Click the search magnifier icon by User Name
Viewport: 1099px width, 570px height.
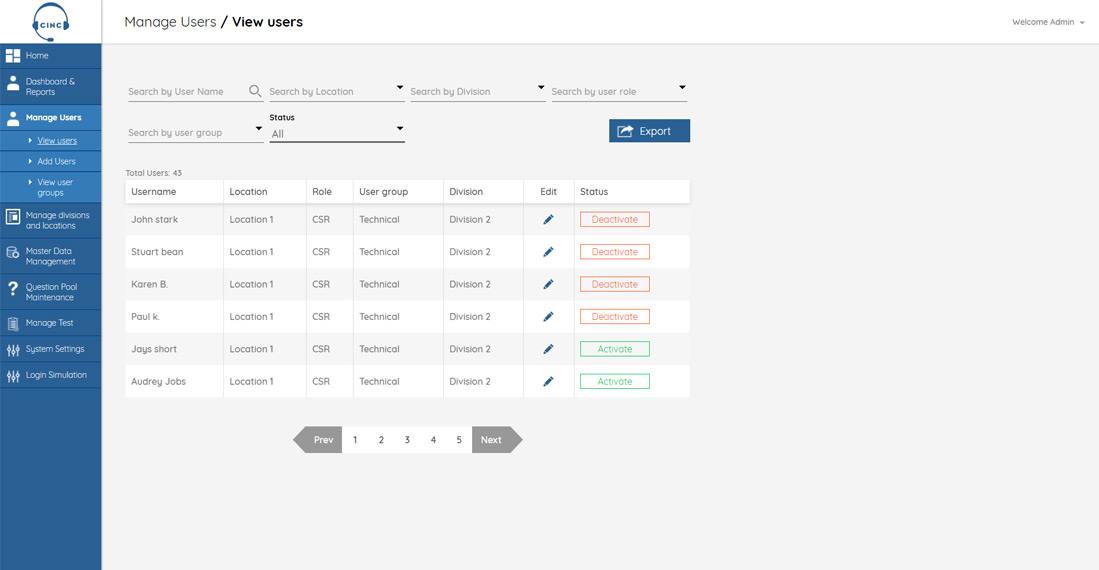255,91
